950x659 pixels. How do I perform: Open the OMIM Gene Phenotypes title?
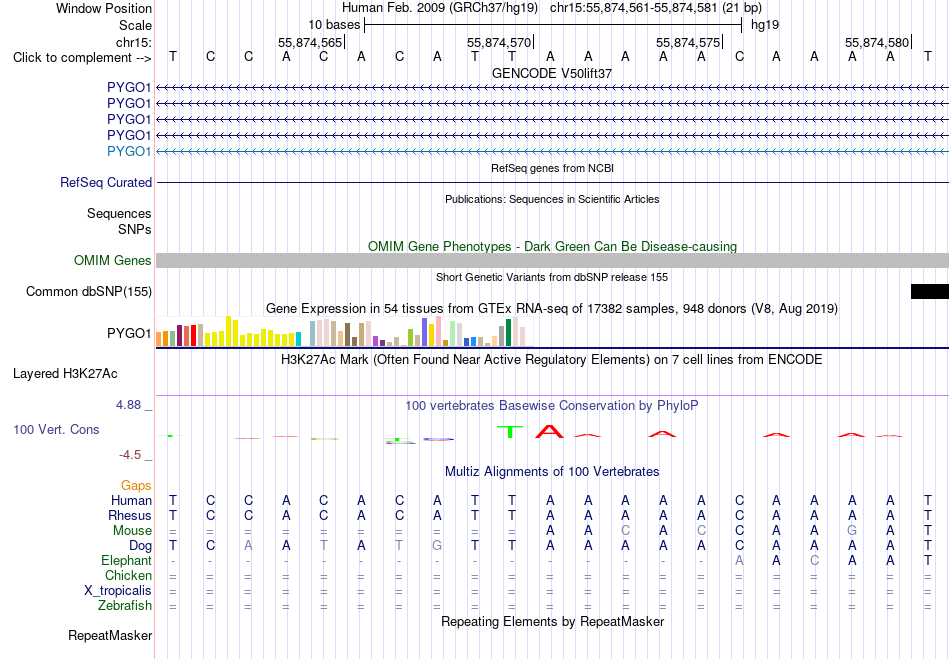coord(552,247)
